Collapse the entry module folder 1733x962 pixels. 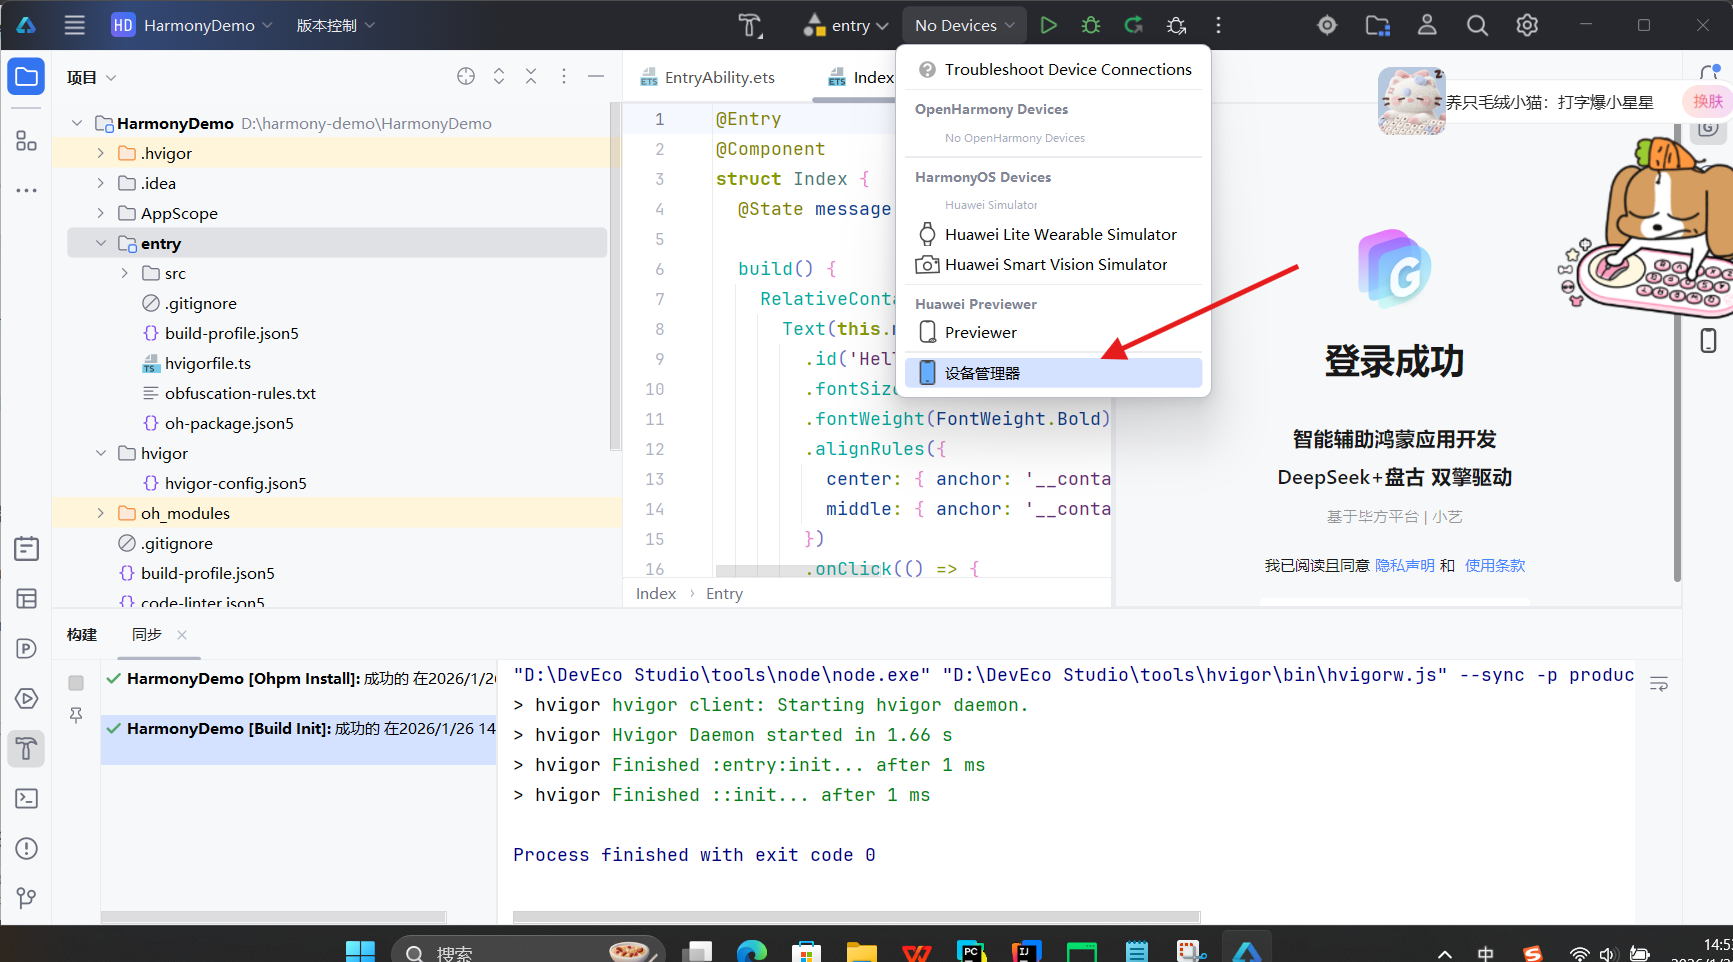[100, 243]
